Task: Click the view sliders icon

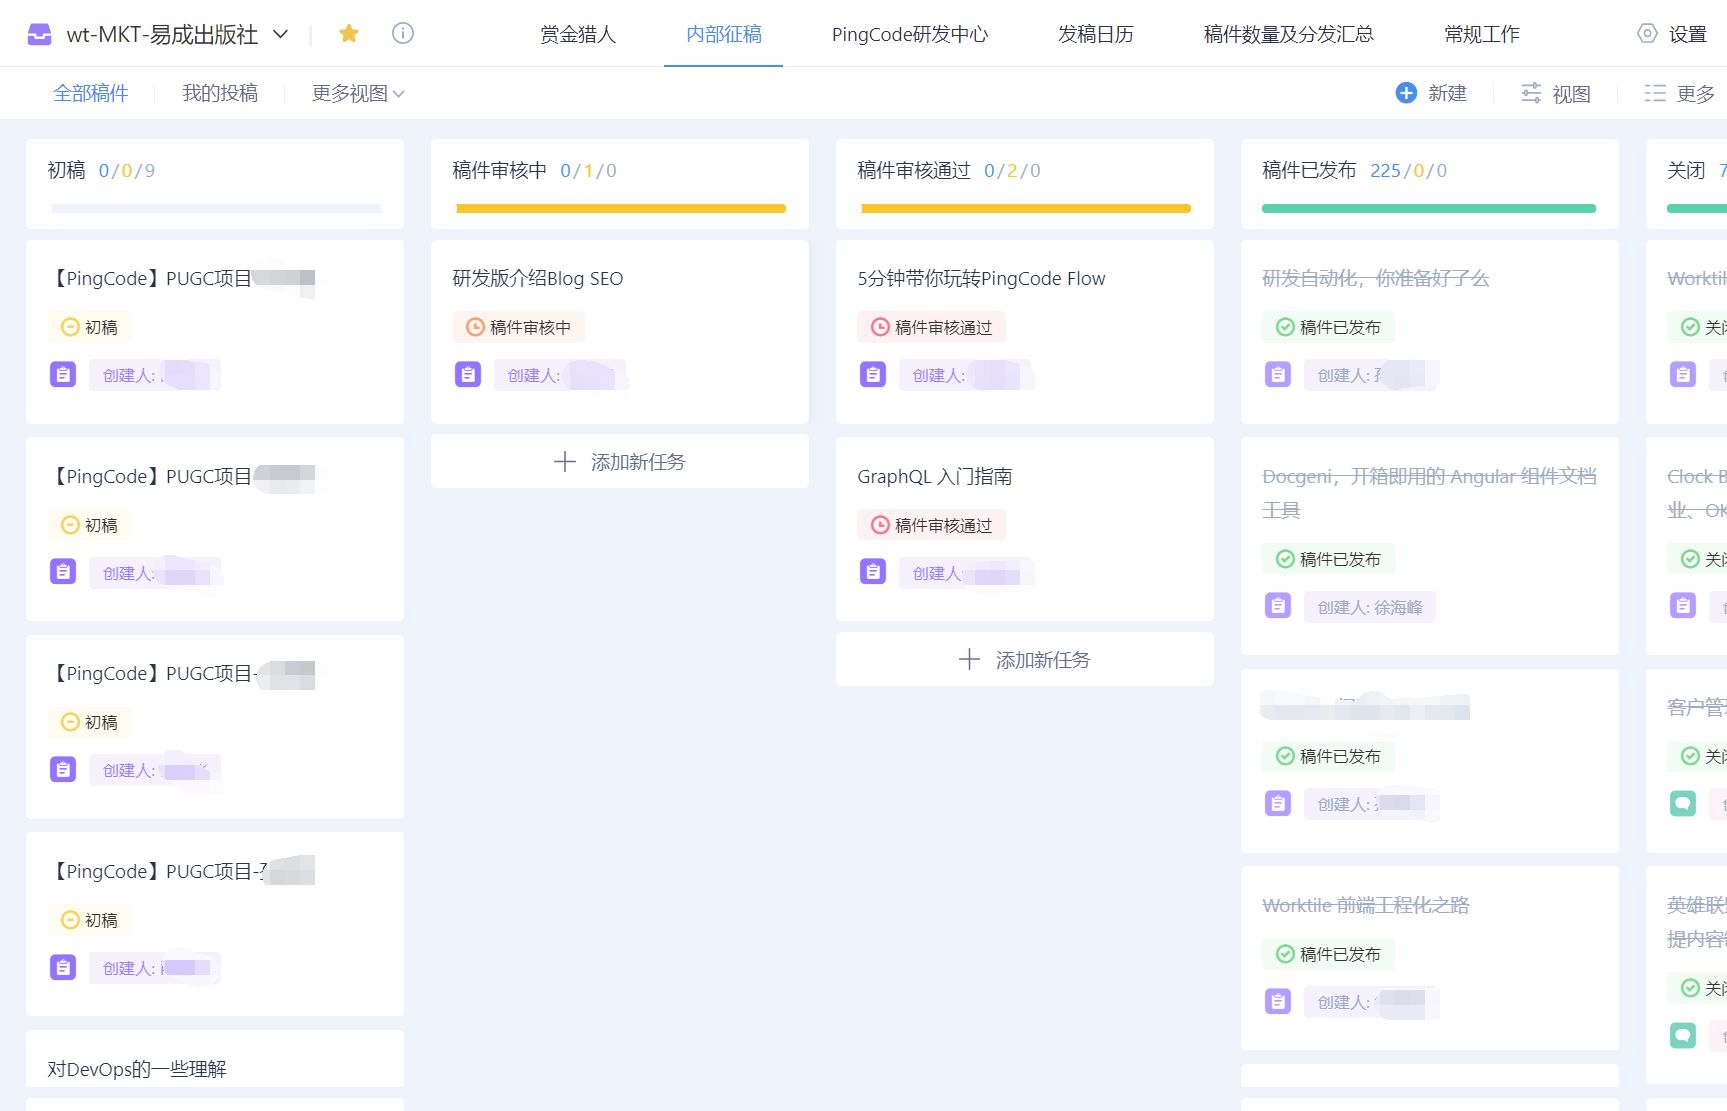Action: 1531,93
